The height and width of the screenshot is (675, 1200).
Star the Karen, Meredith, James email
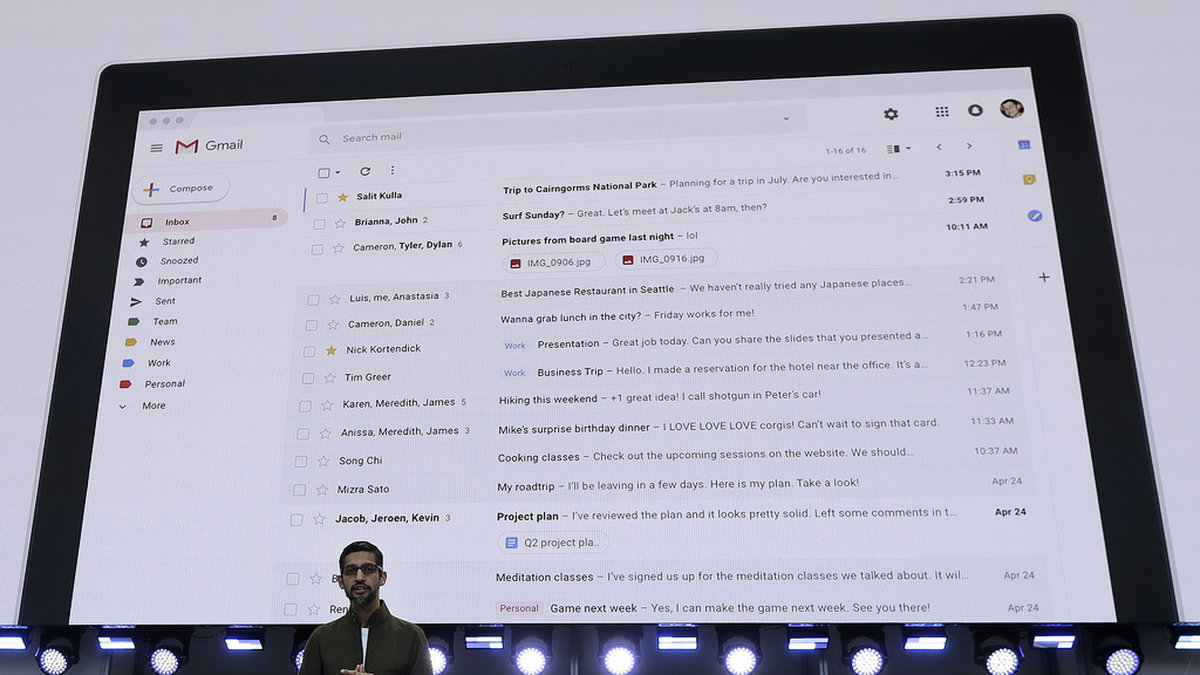327,405
